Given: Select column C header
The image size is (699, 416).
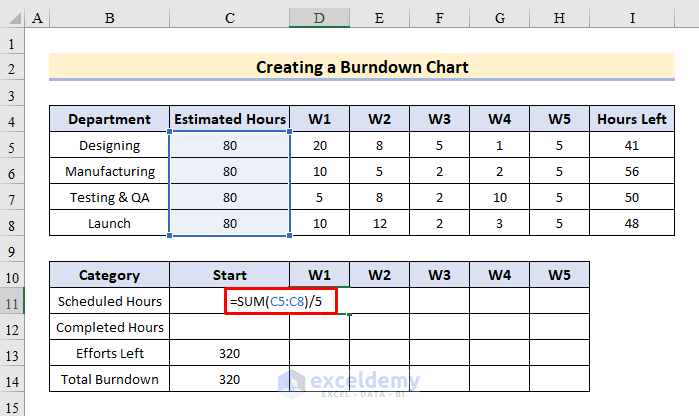Looking at the screenshot, I should pos(230,19).
